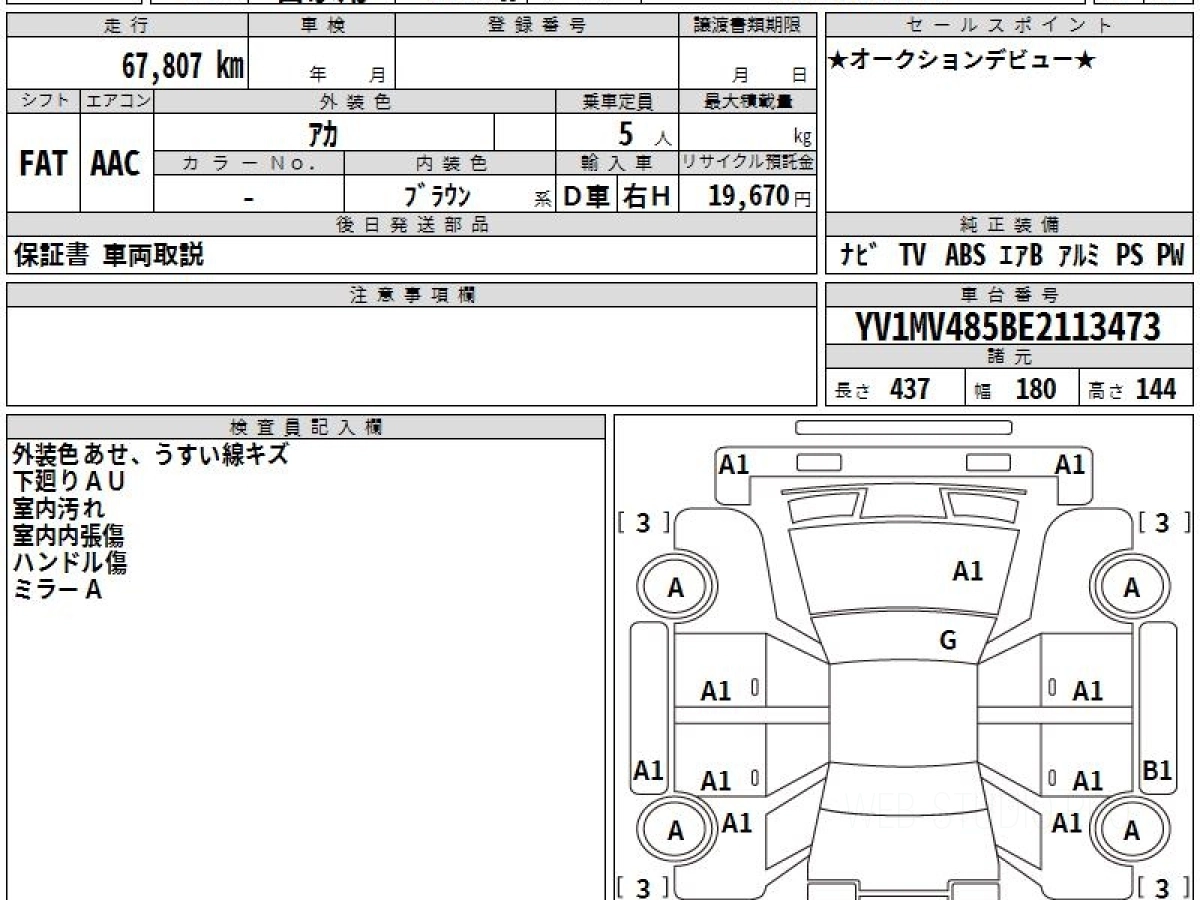Click the PW equipment label
Viewport: 1200px width, 900px height.
tap(1170, 255)
